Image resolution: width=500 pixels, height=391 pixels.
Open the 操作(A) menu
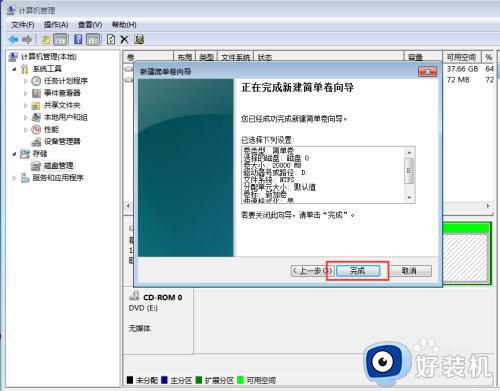(56, 25)
